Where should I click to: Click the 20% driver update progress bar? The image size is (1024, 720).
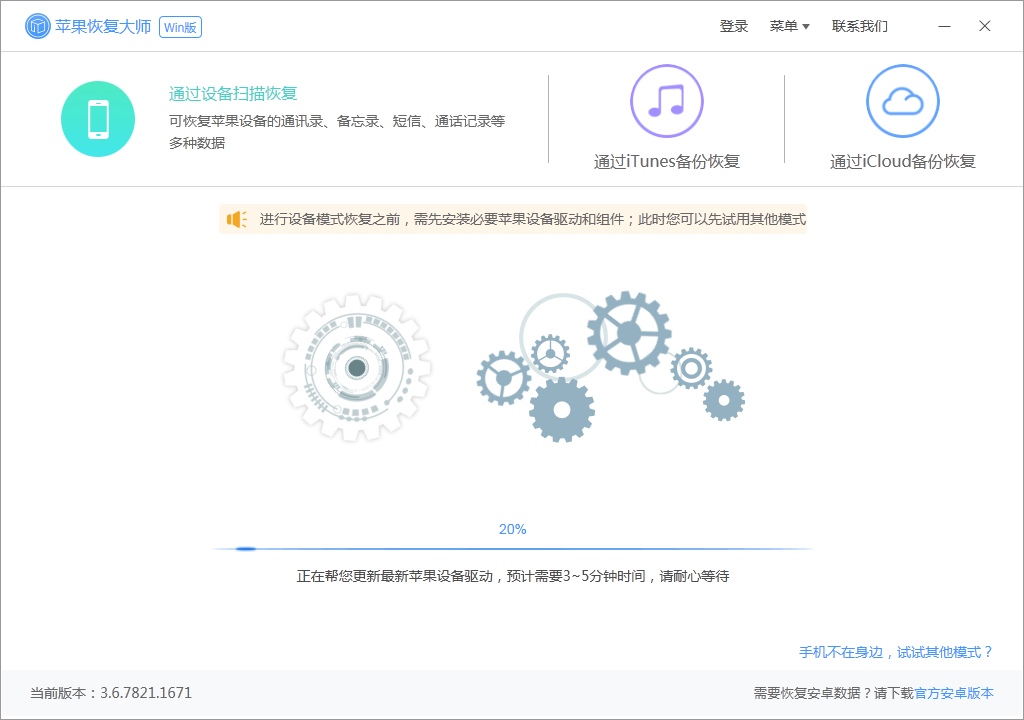(512, 546)
